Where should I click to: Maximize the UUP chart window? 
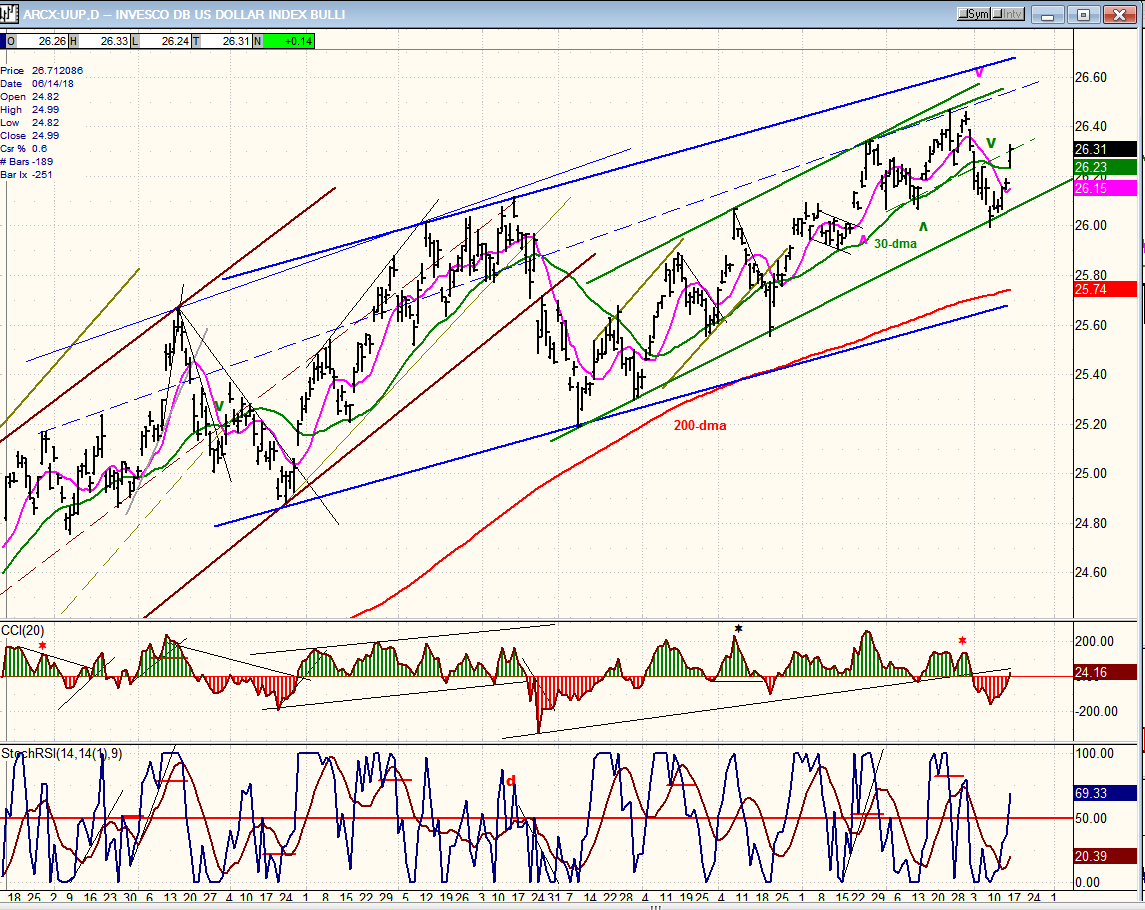point(1082,14)
